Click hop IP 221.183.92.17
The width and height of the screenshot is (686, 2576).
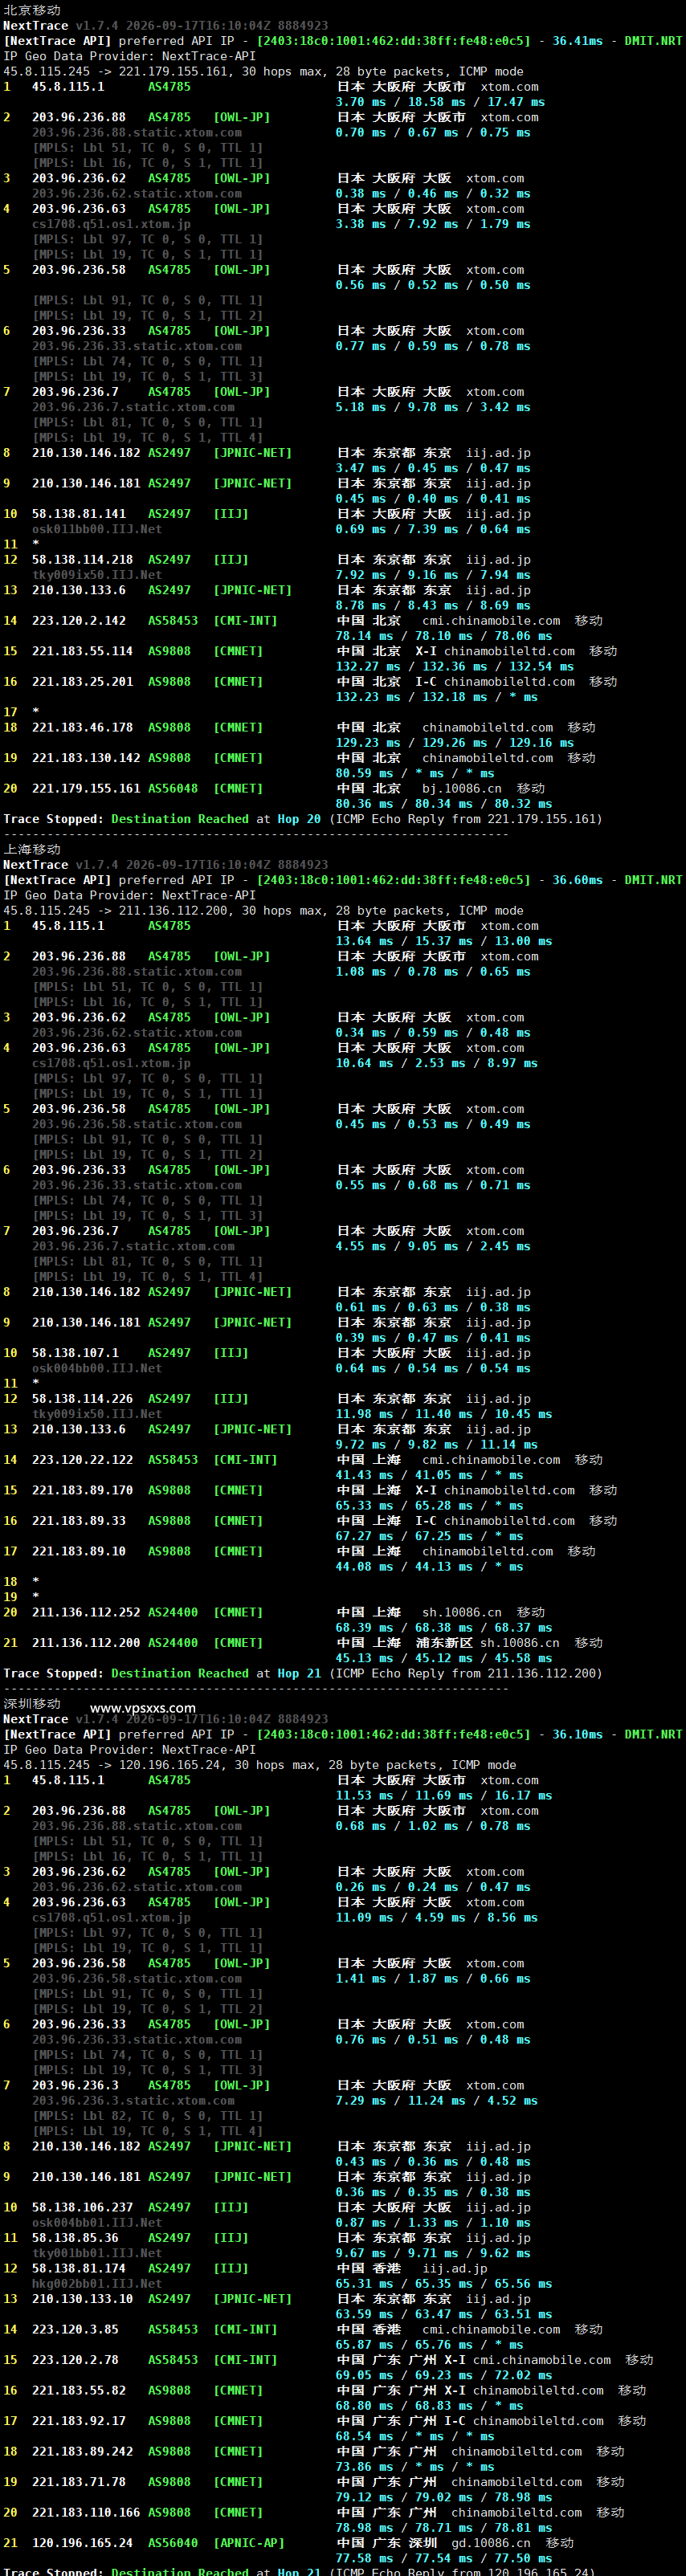[79, 2421]
